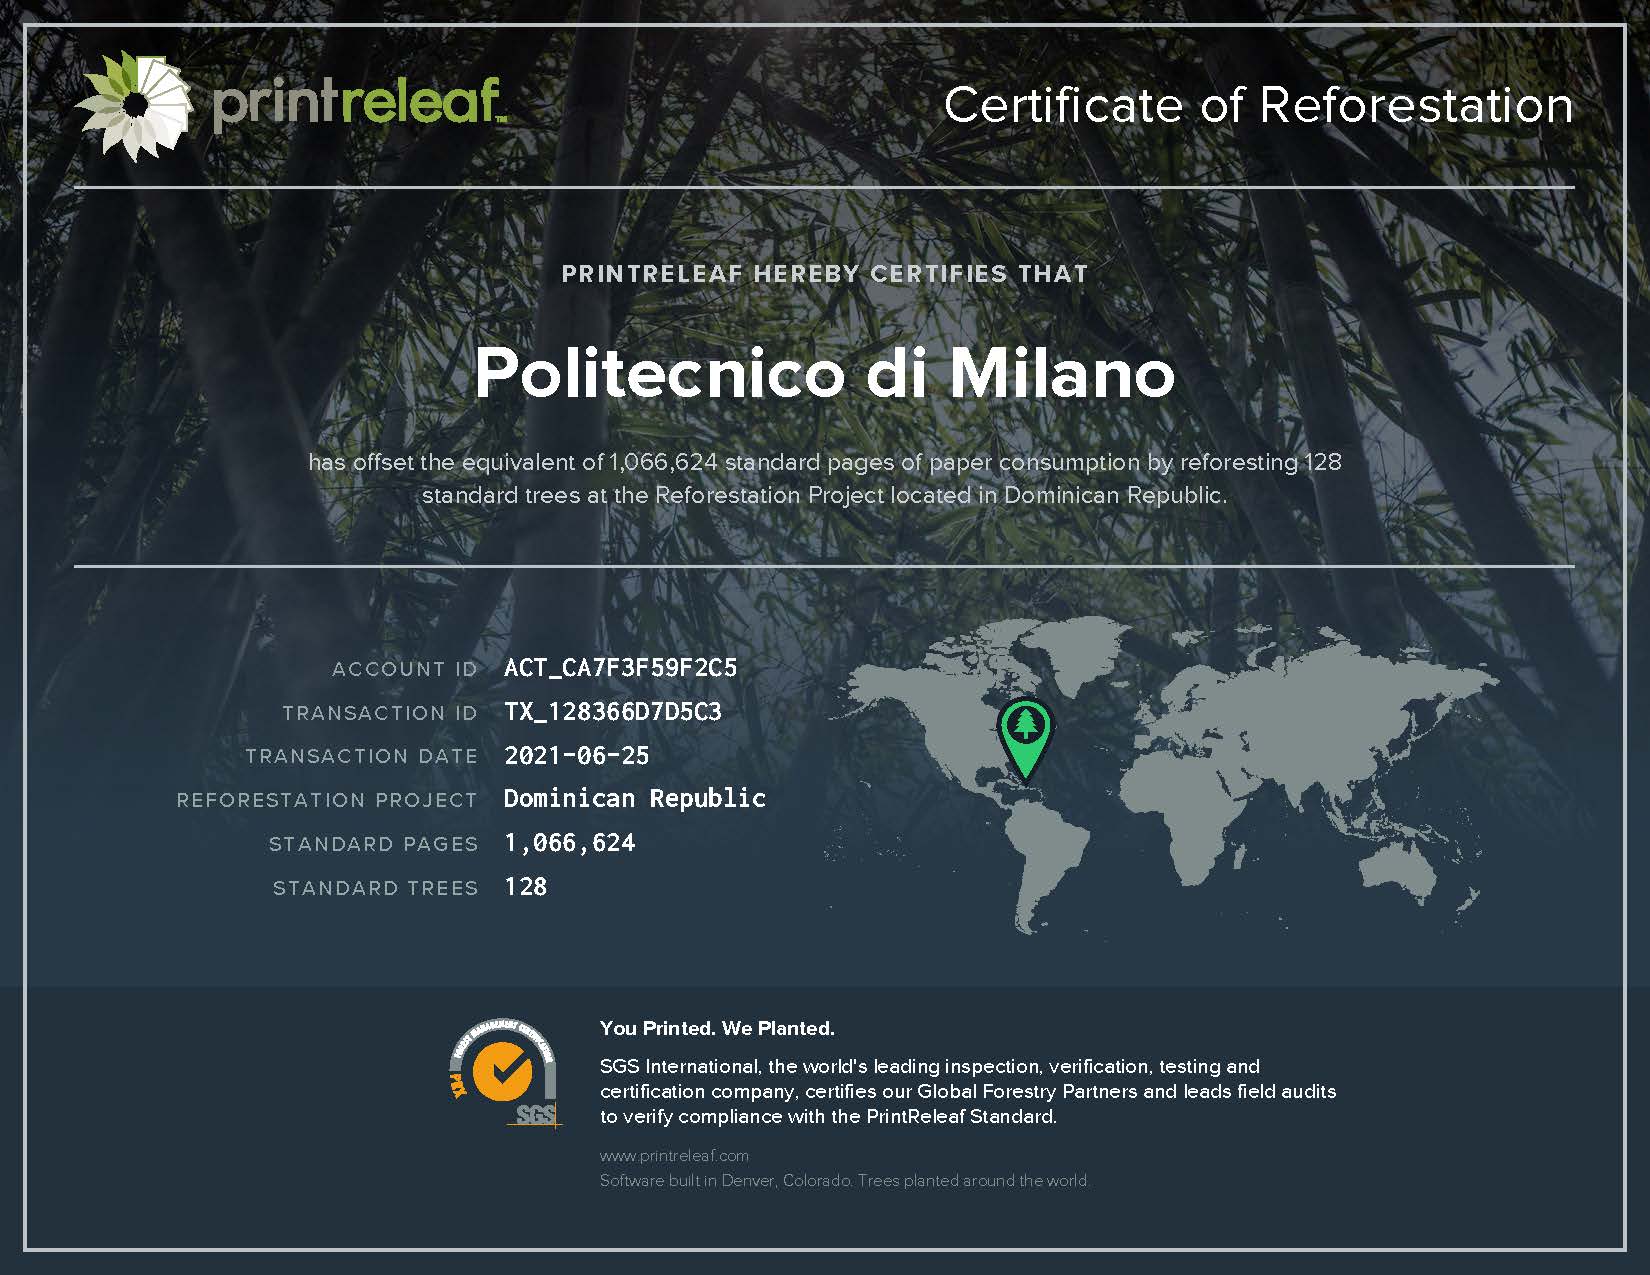Viewport: 1650px width, 1275px height.
Task: Click the STANDARD TREES label
Action: point(375,888)
